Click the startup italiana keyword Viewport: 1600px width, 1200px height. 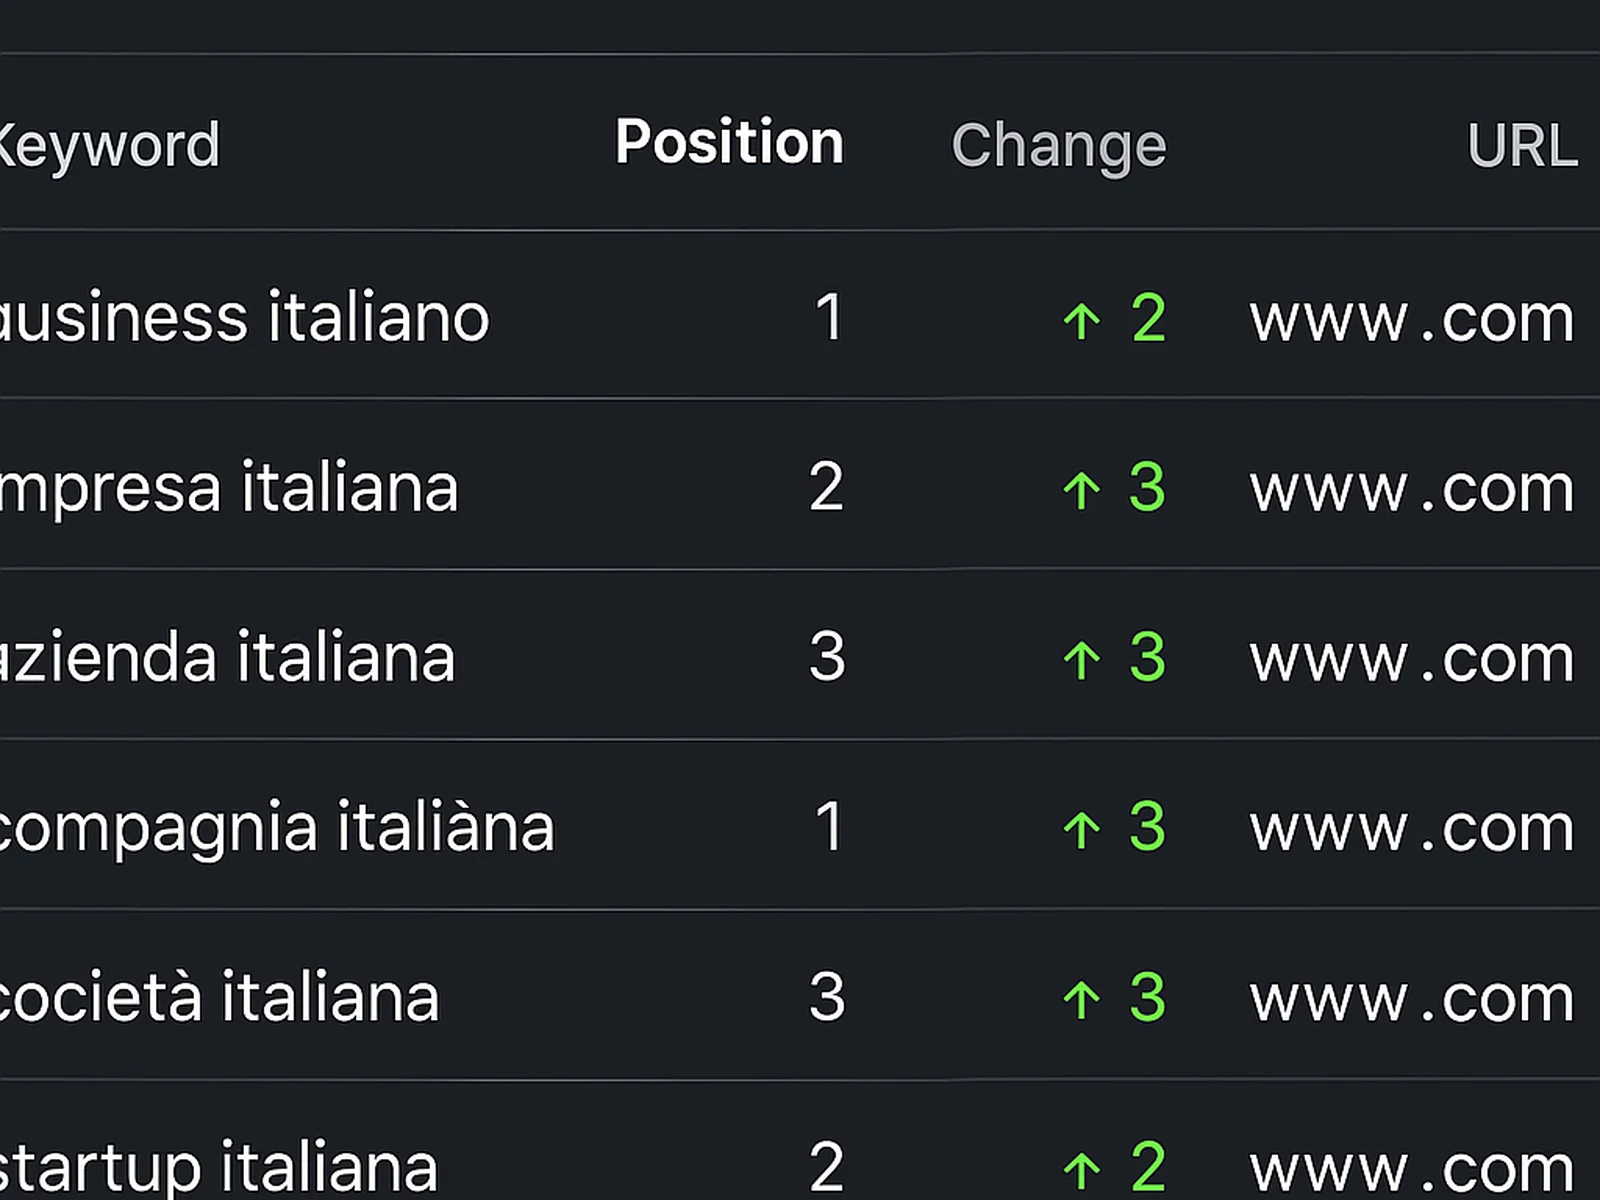pos(218,1166)
